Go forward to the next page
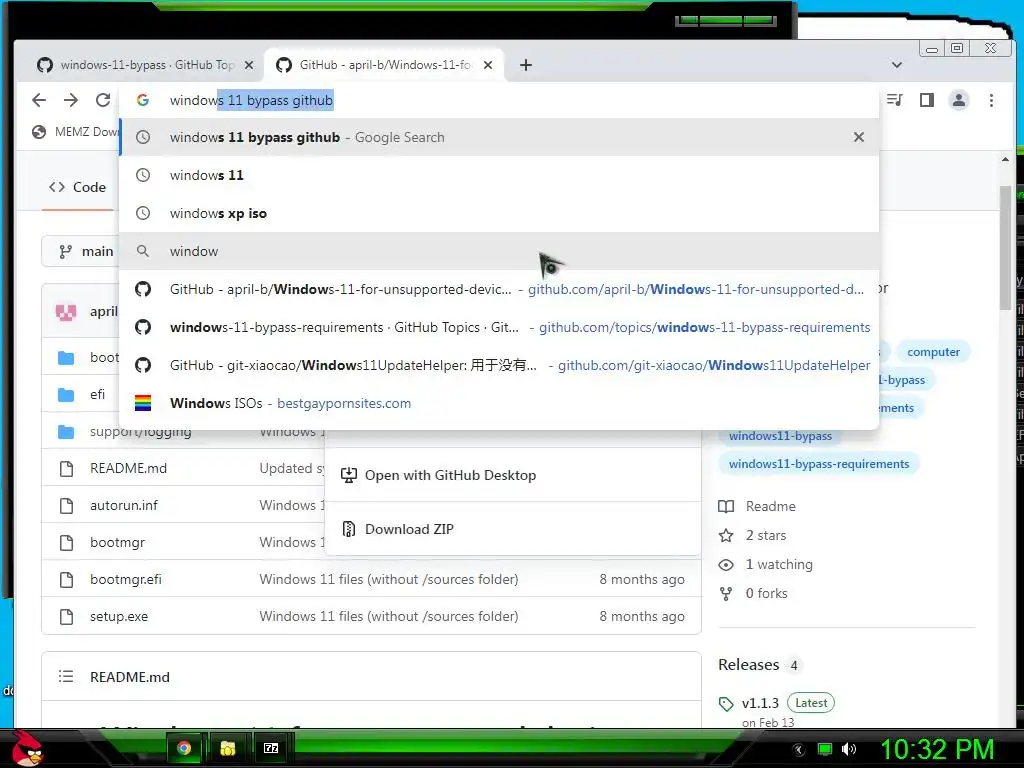The image size is (1024, 768). tap(71, 100)
